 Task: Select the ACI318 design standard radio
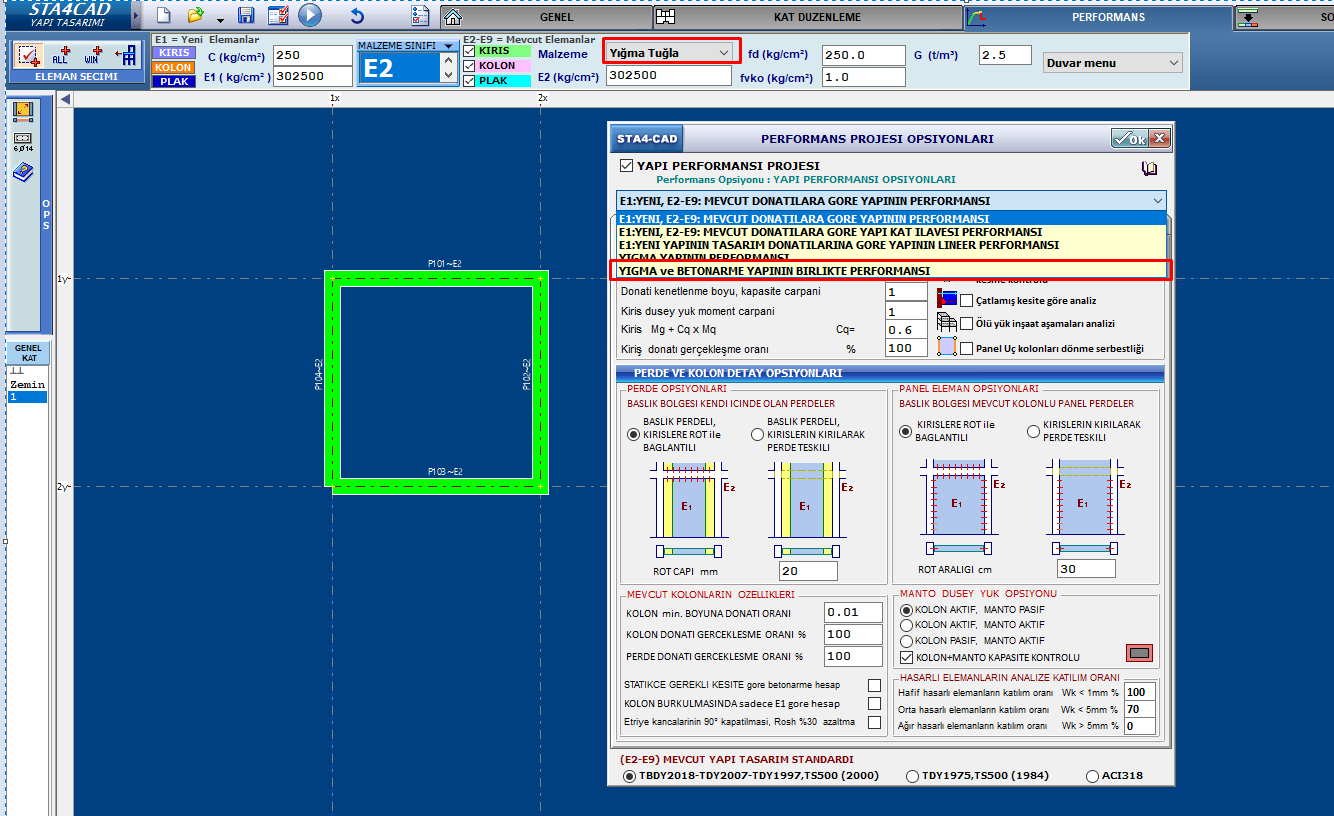pos(1092,776)
